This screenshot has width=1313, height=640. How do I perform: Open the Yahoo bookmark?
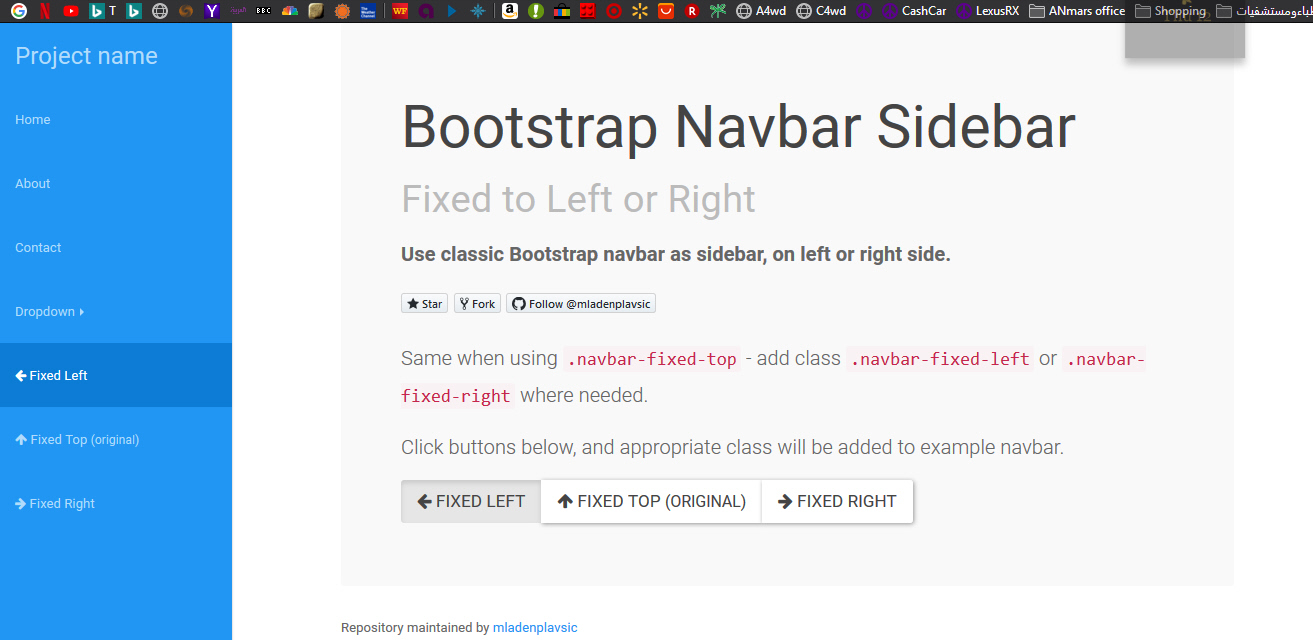pyautogui.click(x=211, y=11)
